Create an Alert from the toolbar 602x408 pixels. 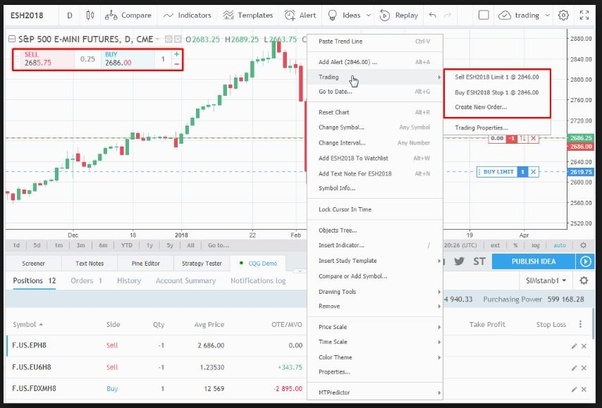300,15
